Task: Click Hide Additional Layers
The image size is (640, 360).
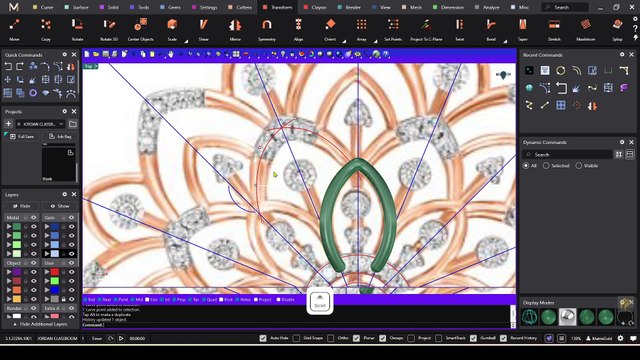Action: pos(40,324)
